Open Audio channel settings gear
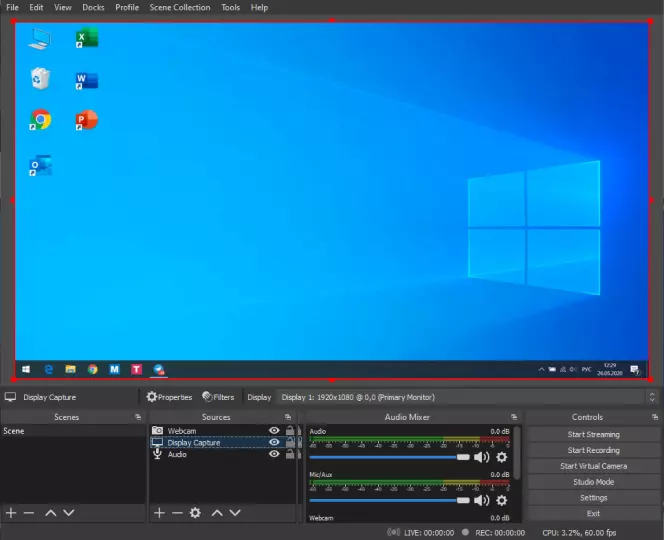664x540 pixels. 502,457
